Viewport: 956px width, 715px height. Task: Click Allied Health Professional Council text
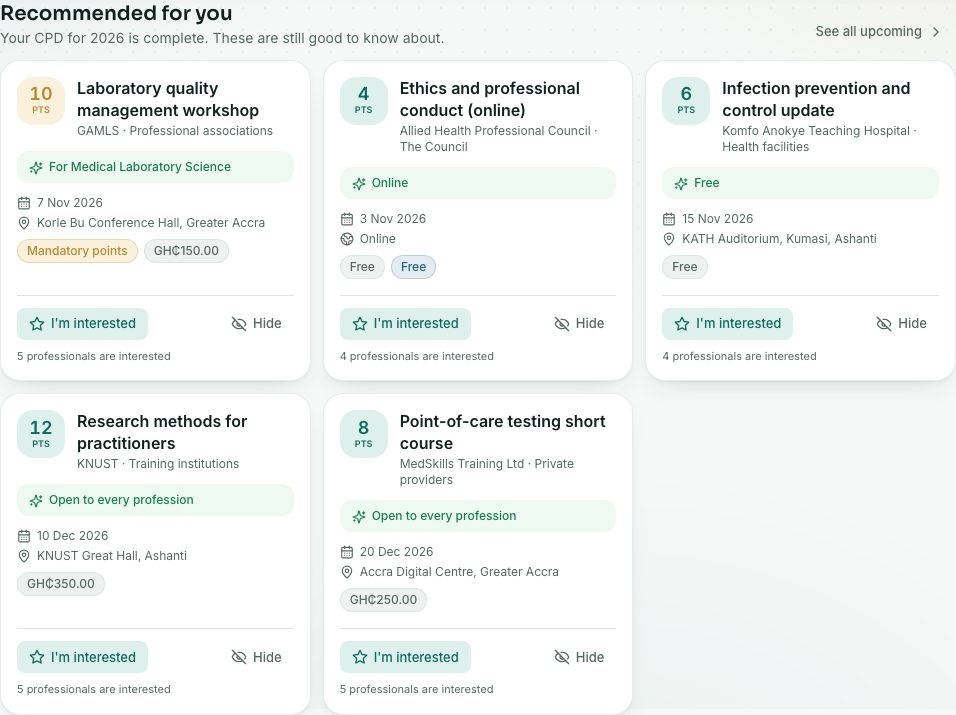(x=498, y=139)
